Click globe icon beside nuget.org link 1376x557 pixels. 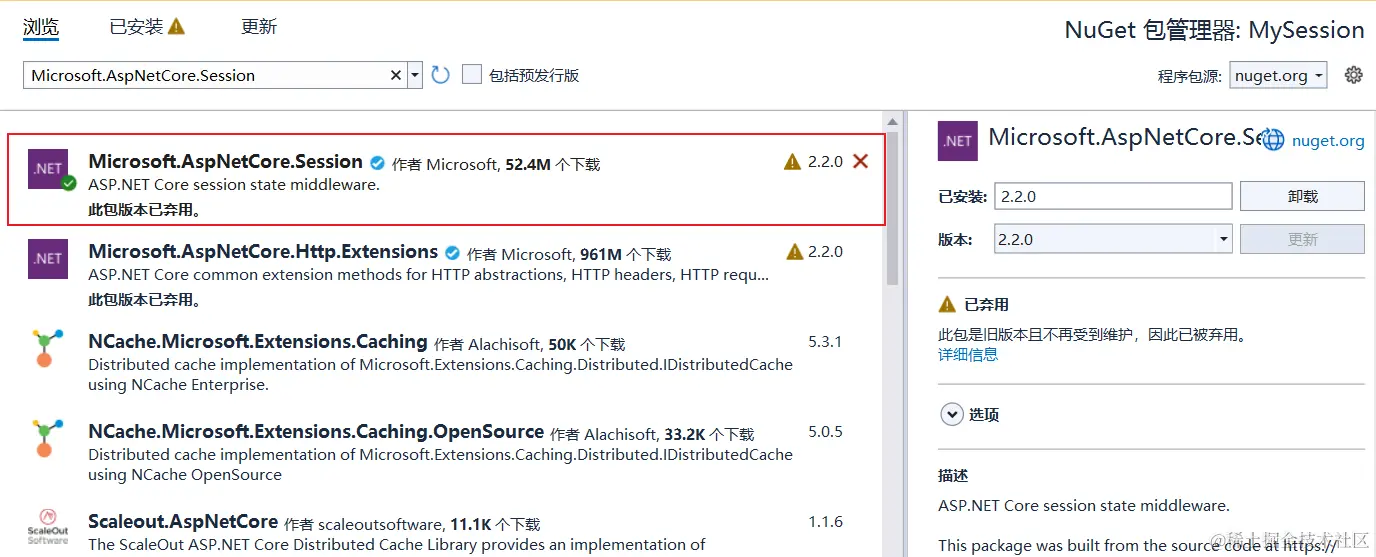(1273, 140)
